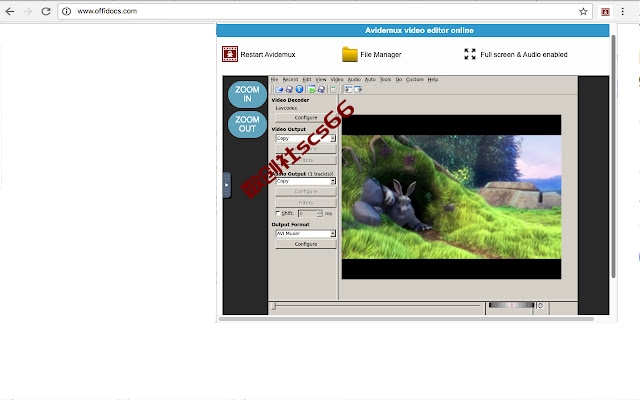This screenshot has height=400, width=640.
Task: Open the Output Format muxer dropdown
Action: [x=306, y=233]
